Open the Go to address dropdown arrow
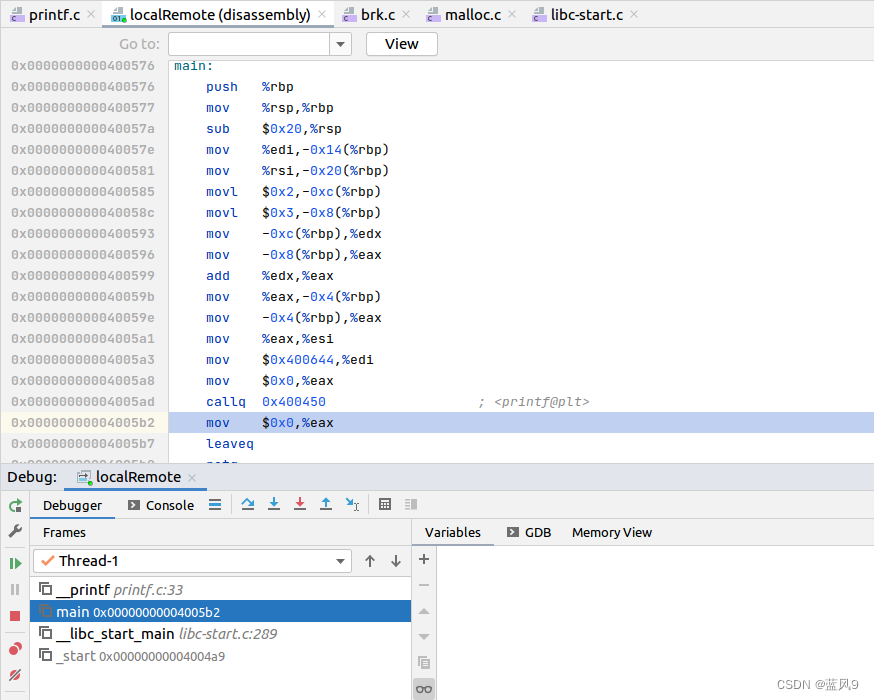This screenshot has height=700, width=874. (340, 44)
